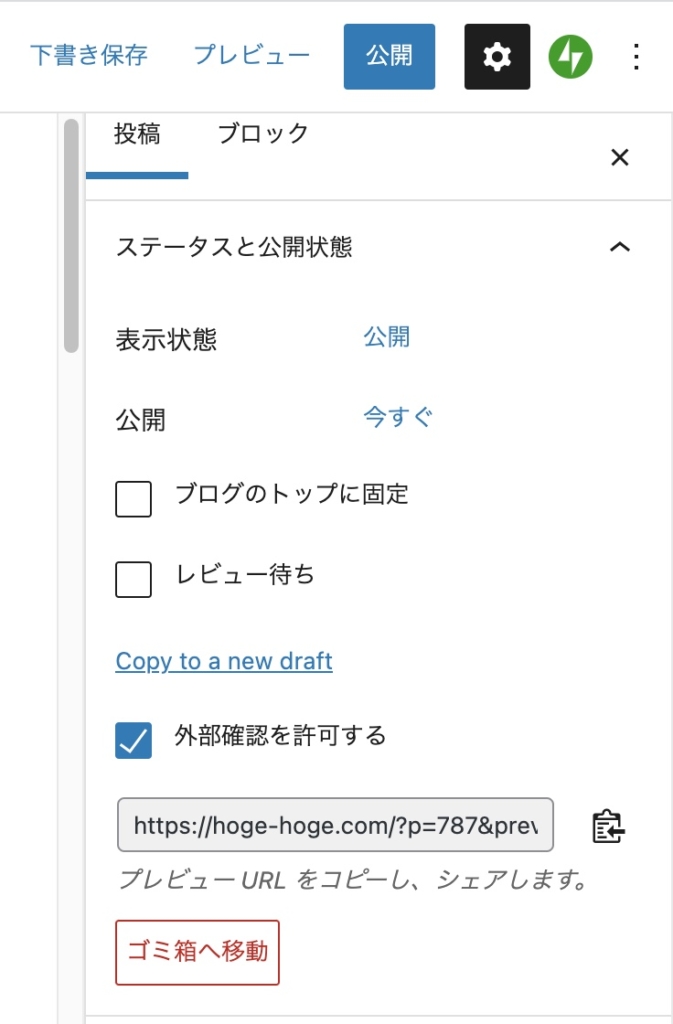Click the ゴミ箱へ移動 trash button
Image resolution: width=673 pixels, height=1024 pixels.
[x=197, y=951]
